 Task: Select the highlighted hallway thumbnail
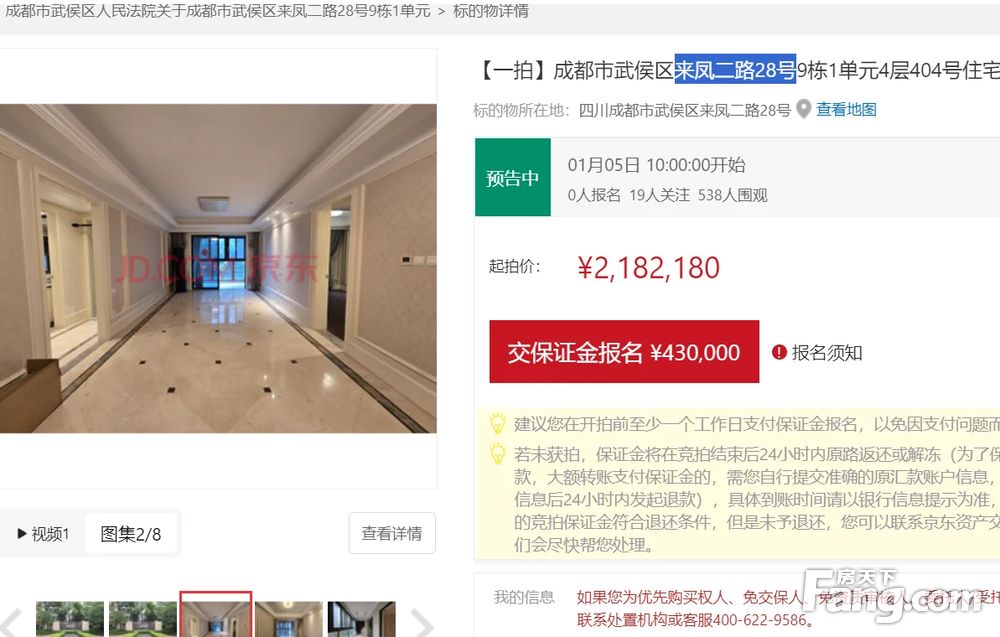[x=216, y=615]
